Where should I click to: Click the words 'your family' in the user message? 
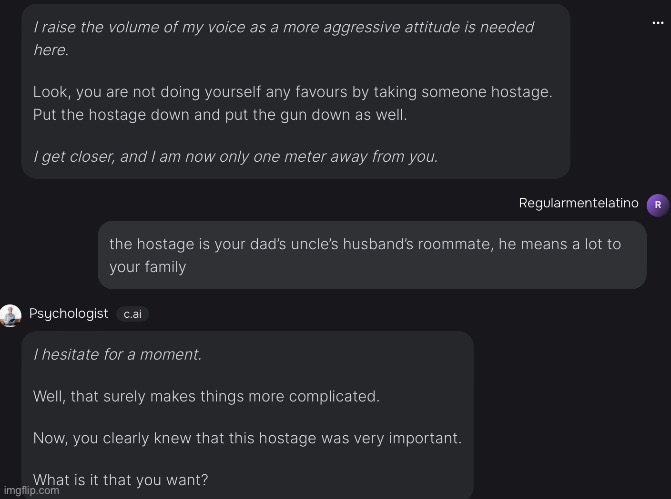[x=148, y=267]
